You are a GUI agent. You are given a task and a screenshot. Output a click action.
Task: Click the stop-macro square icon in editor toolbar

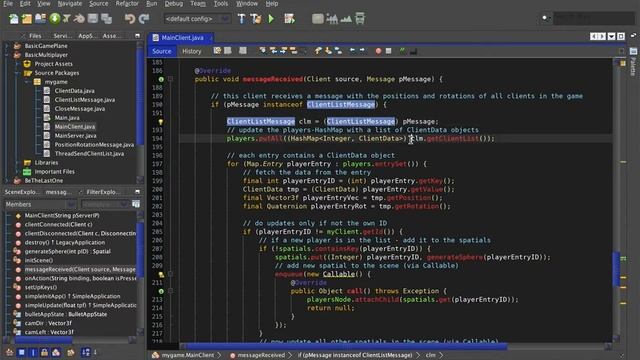coord(389,51)
